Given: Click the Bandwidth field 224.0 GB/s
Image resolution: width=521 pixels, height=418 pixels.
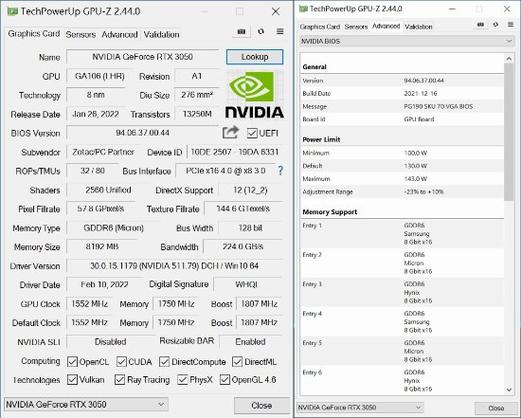Looking at the screenshot, I should (243, 247).
